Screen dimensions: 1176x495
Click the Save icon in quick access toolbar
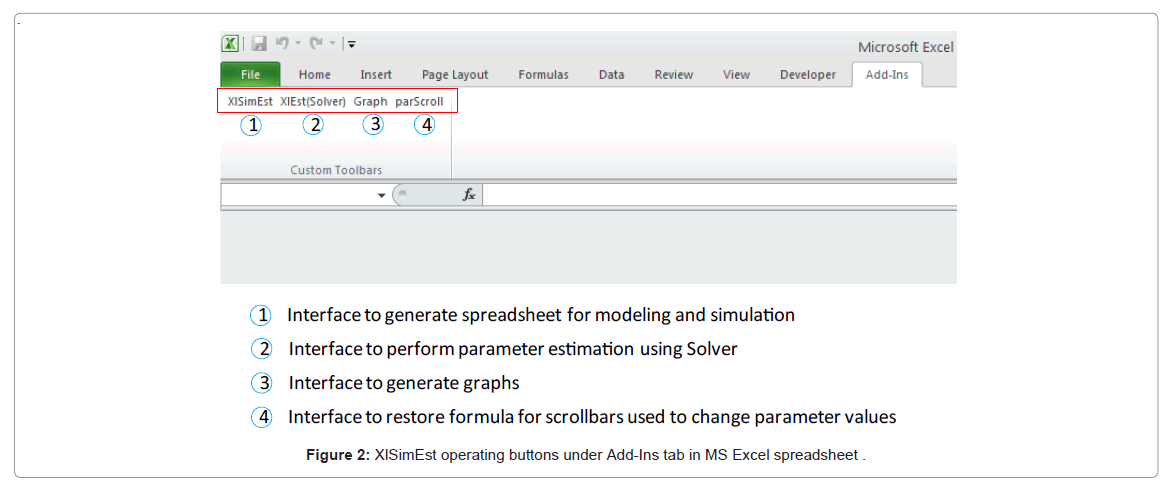pyautogui.click(x=259, y=44)
